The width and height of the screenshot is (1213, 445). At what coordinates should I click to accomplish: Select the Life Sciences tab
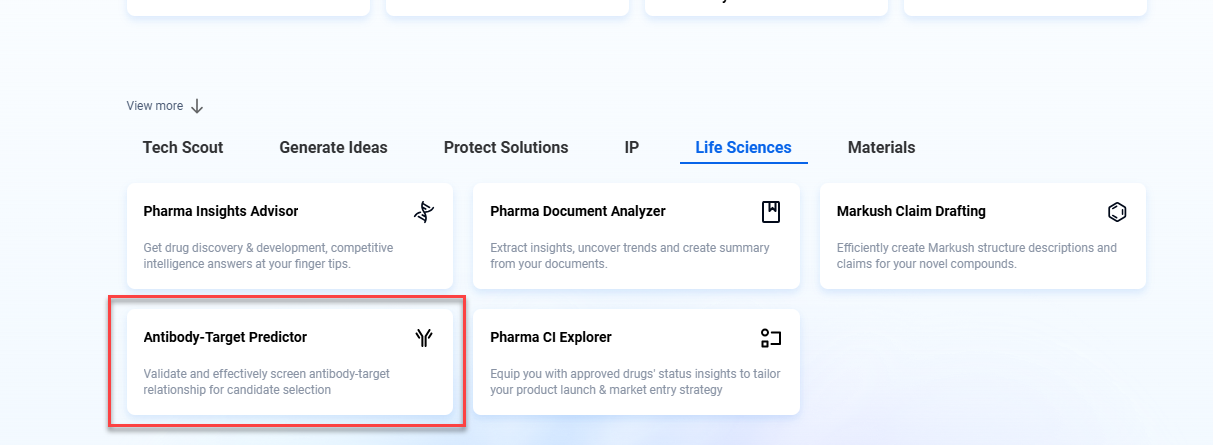click(743, 147)
